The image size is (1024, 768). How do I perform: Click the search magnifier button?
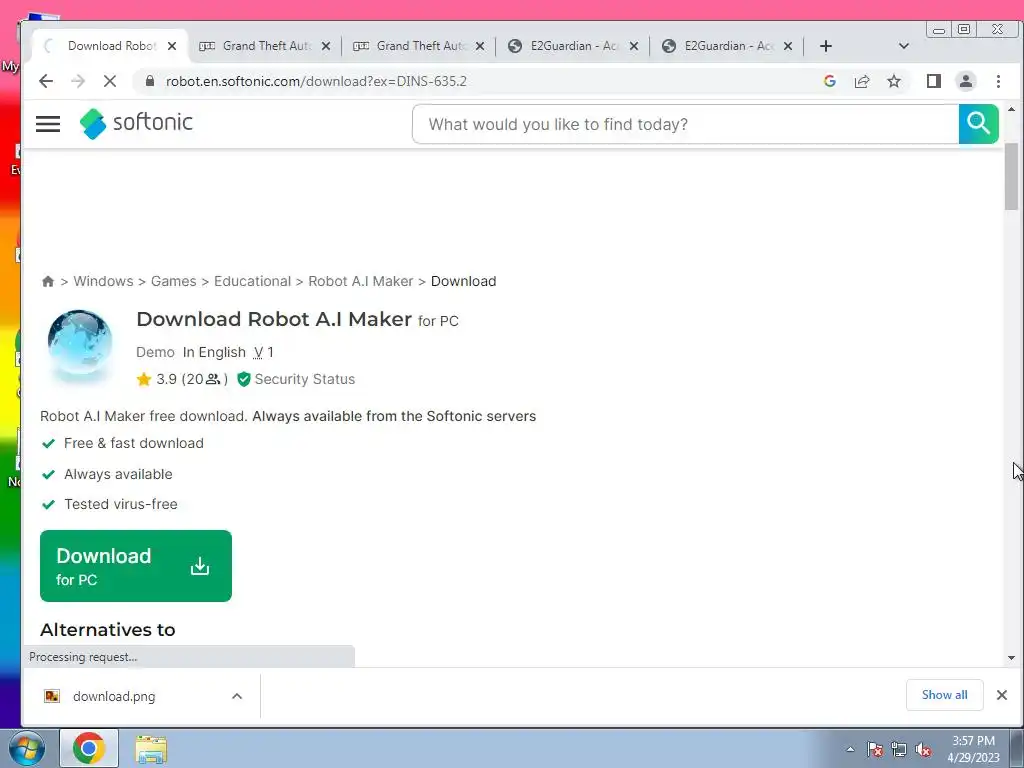coord(978,123)
